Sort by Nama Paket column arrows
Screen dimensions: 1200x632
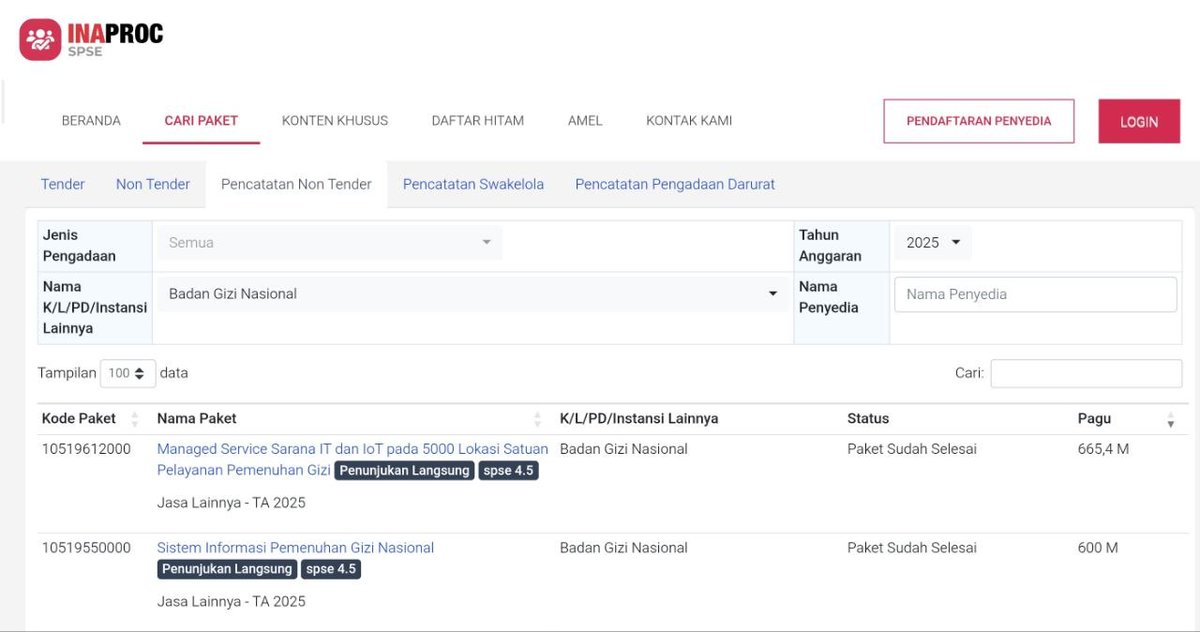[x=538, y=419]
